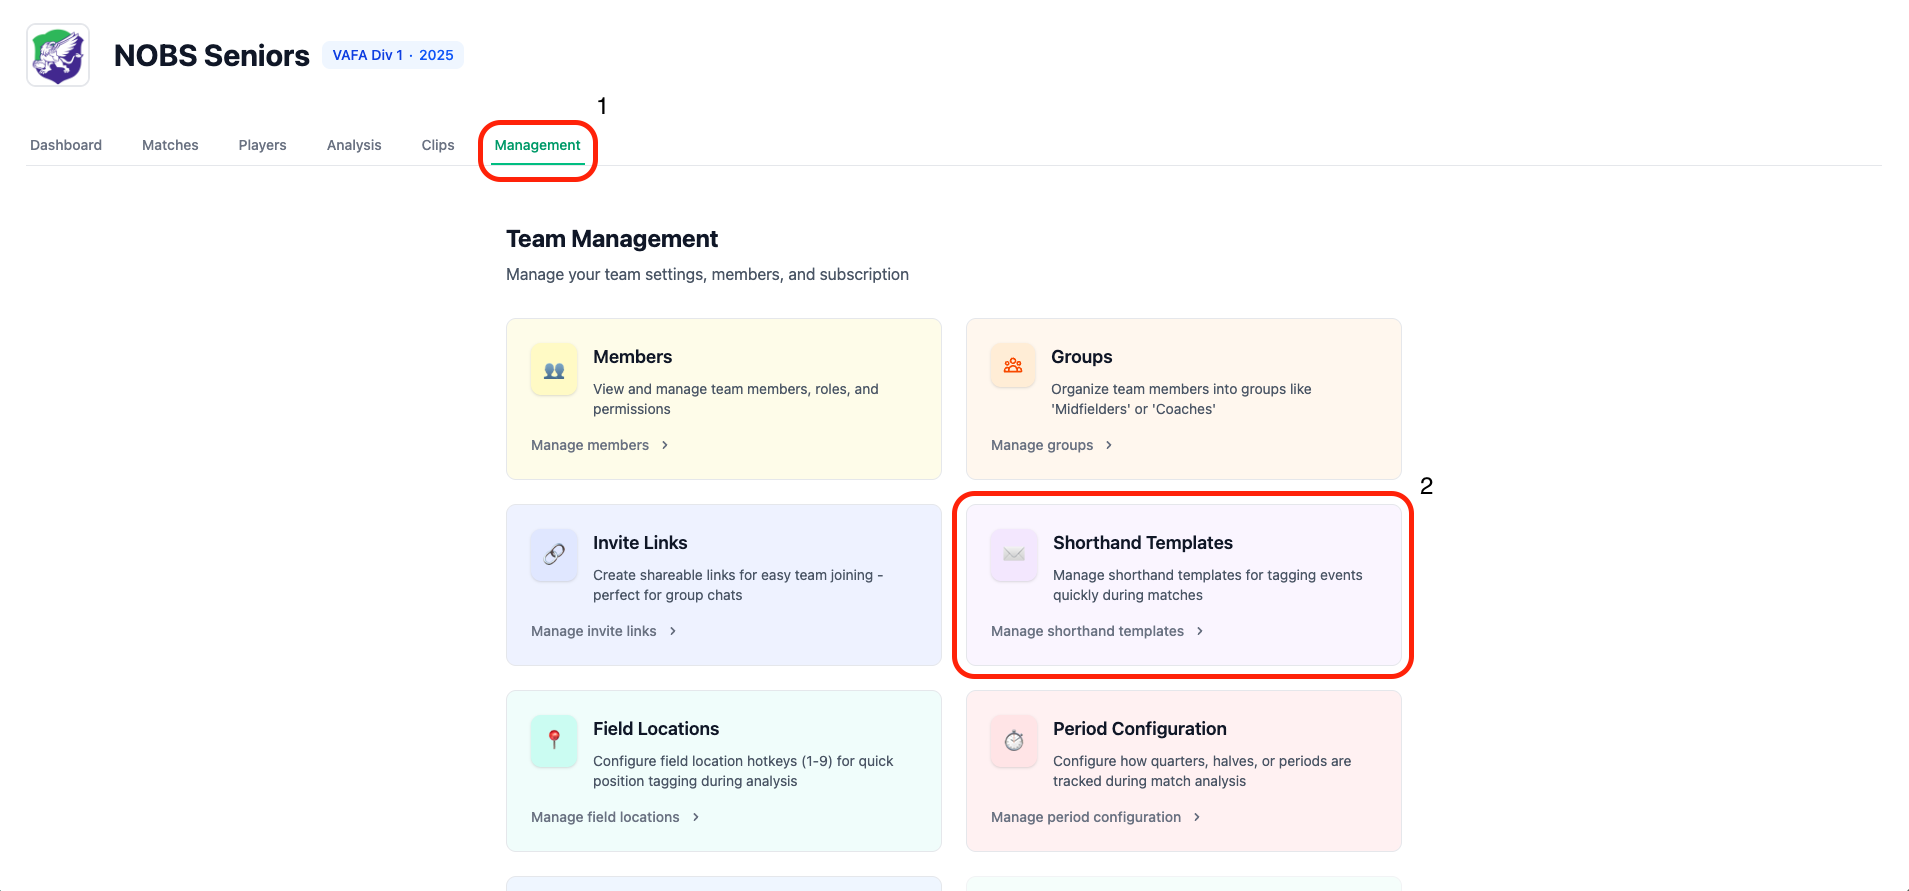This screenshot has width=1909, height=891.
Task: Open the Matches tab
Action: tap(170, 145)
